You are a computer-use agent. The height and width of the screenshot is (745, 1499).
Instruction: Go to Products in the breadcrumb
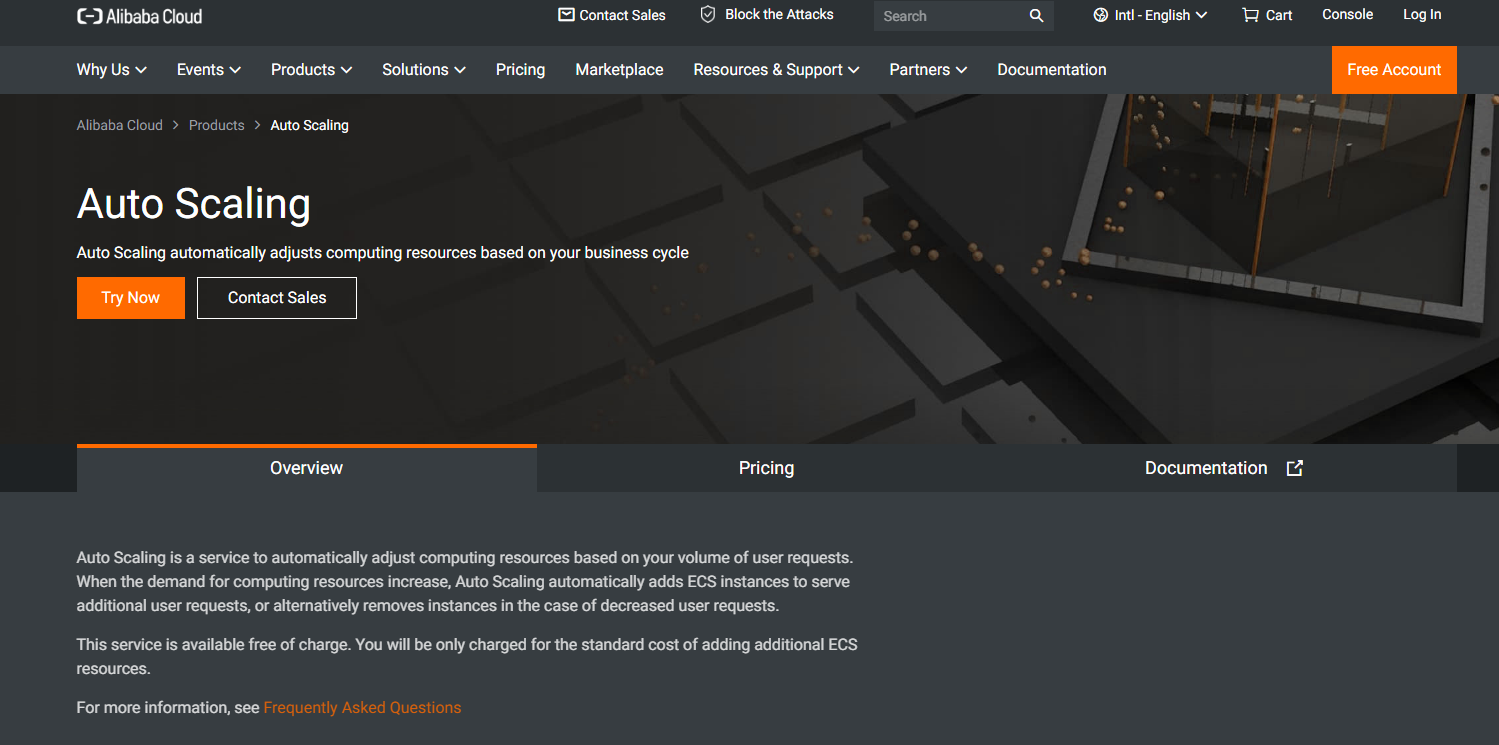[x=217, y=125]
